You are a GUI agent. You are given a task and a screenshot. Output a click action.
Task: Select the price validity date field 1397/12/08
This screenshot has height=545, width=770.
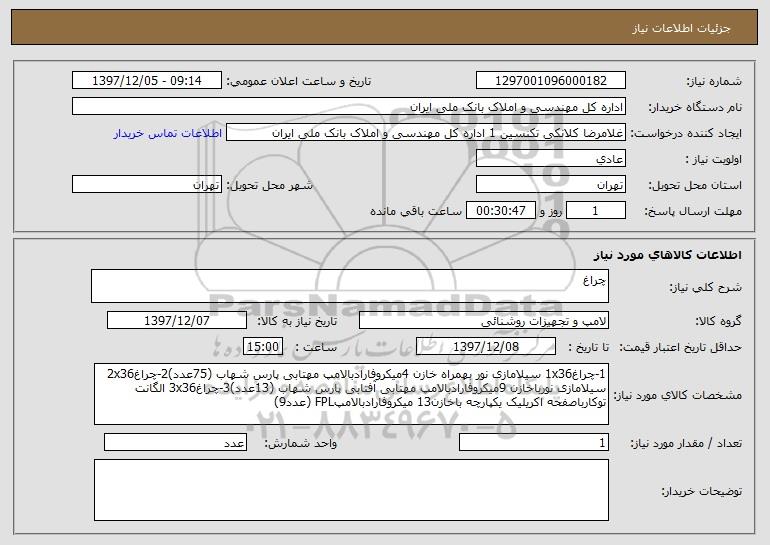(486, 347)
